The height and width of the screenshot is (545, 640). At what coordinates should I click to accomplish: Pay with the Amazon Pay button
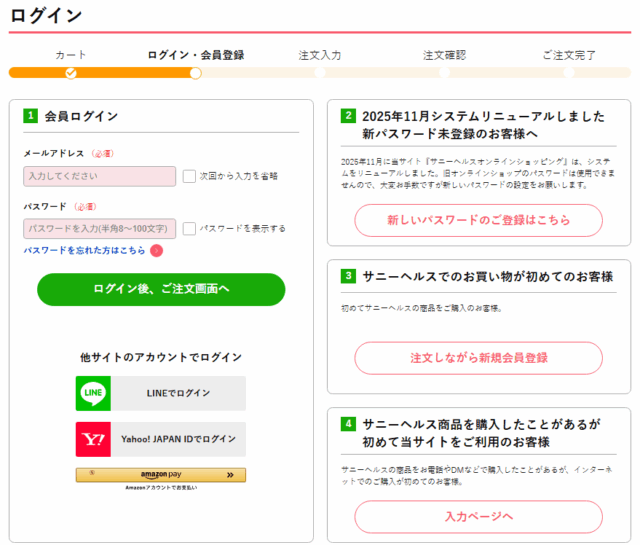click(x=160, y=475)
